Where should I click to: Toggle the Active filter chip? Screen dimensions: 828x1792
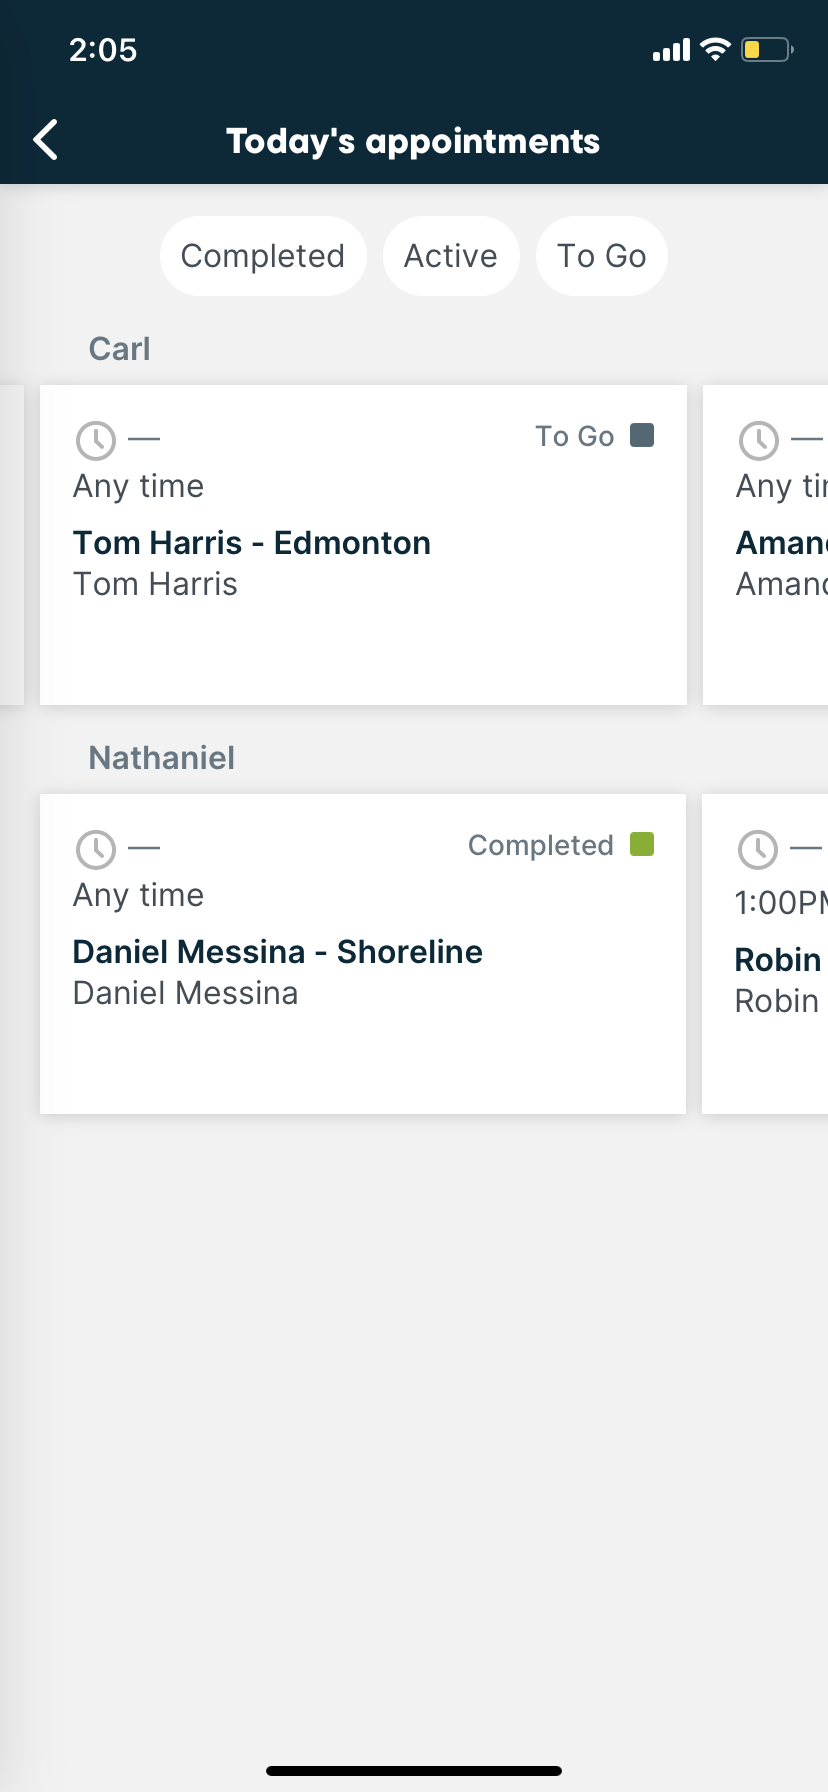[451, 256]
